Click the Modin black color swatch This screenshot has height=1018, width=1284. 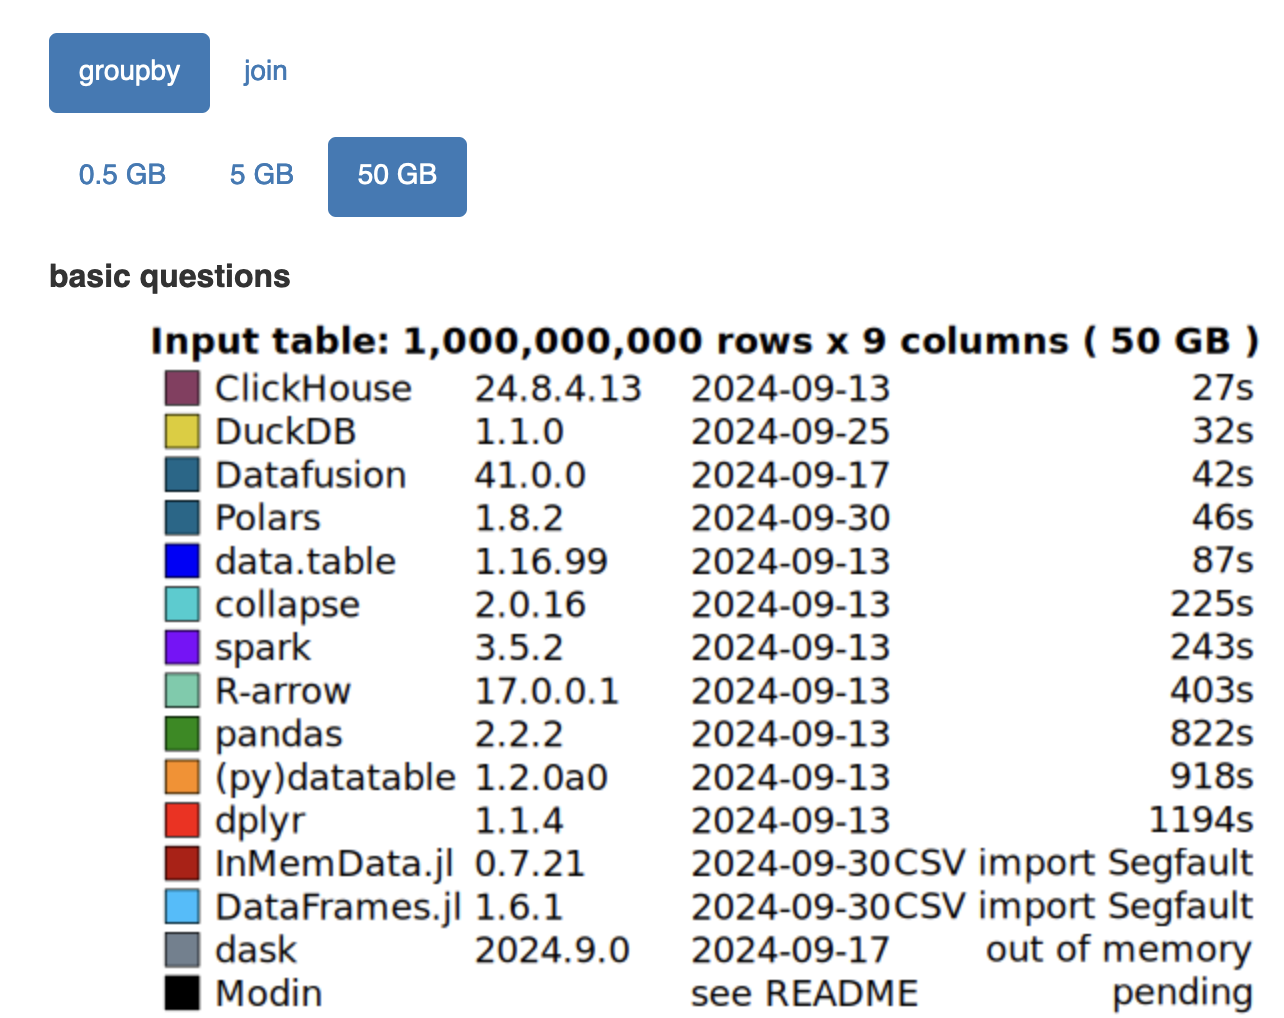click(182, 993)
